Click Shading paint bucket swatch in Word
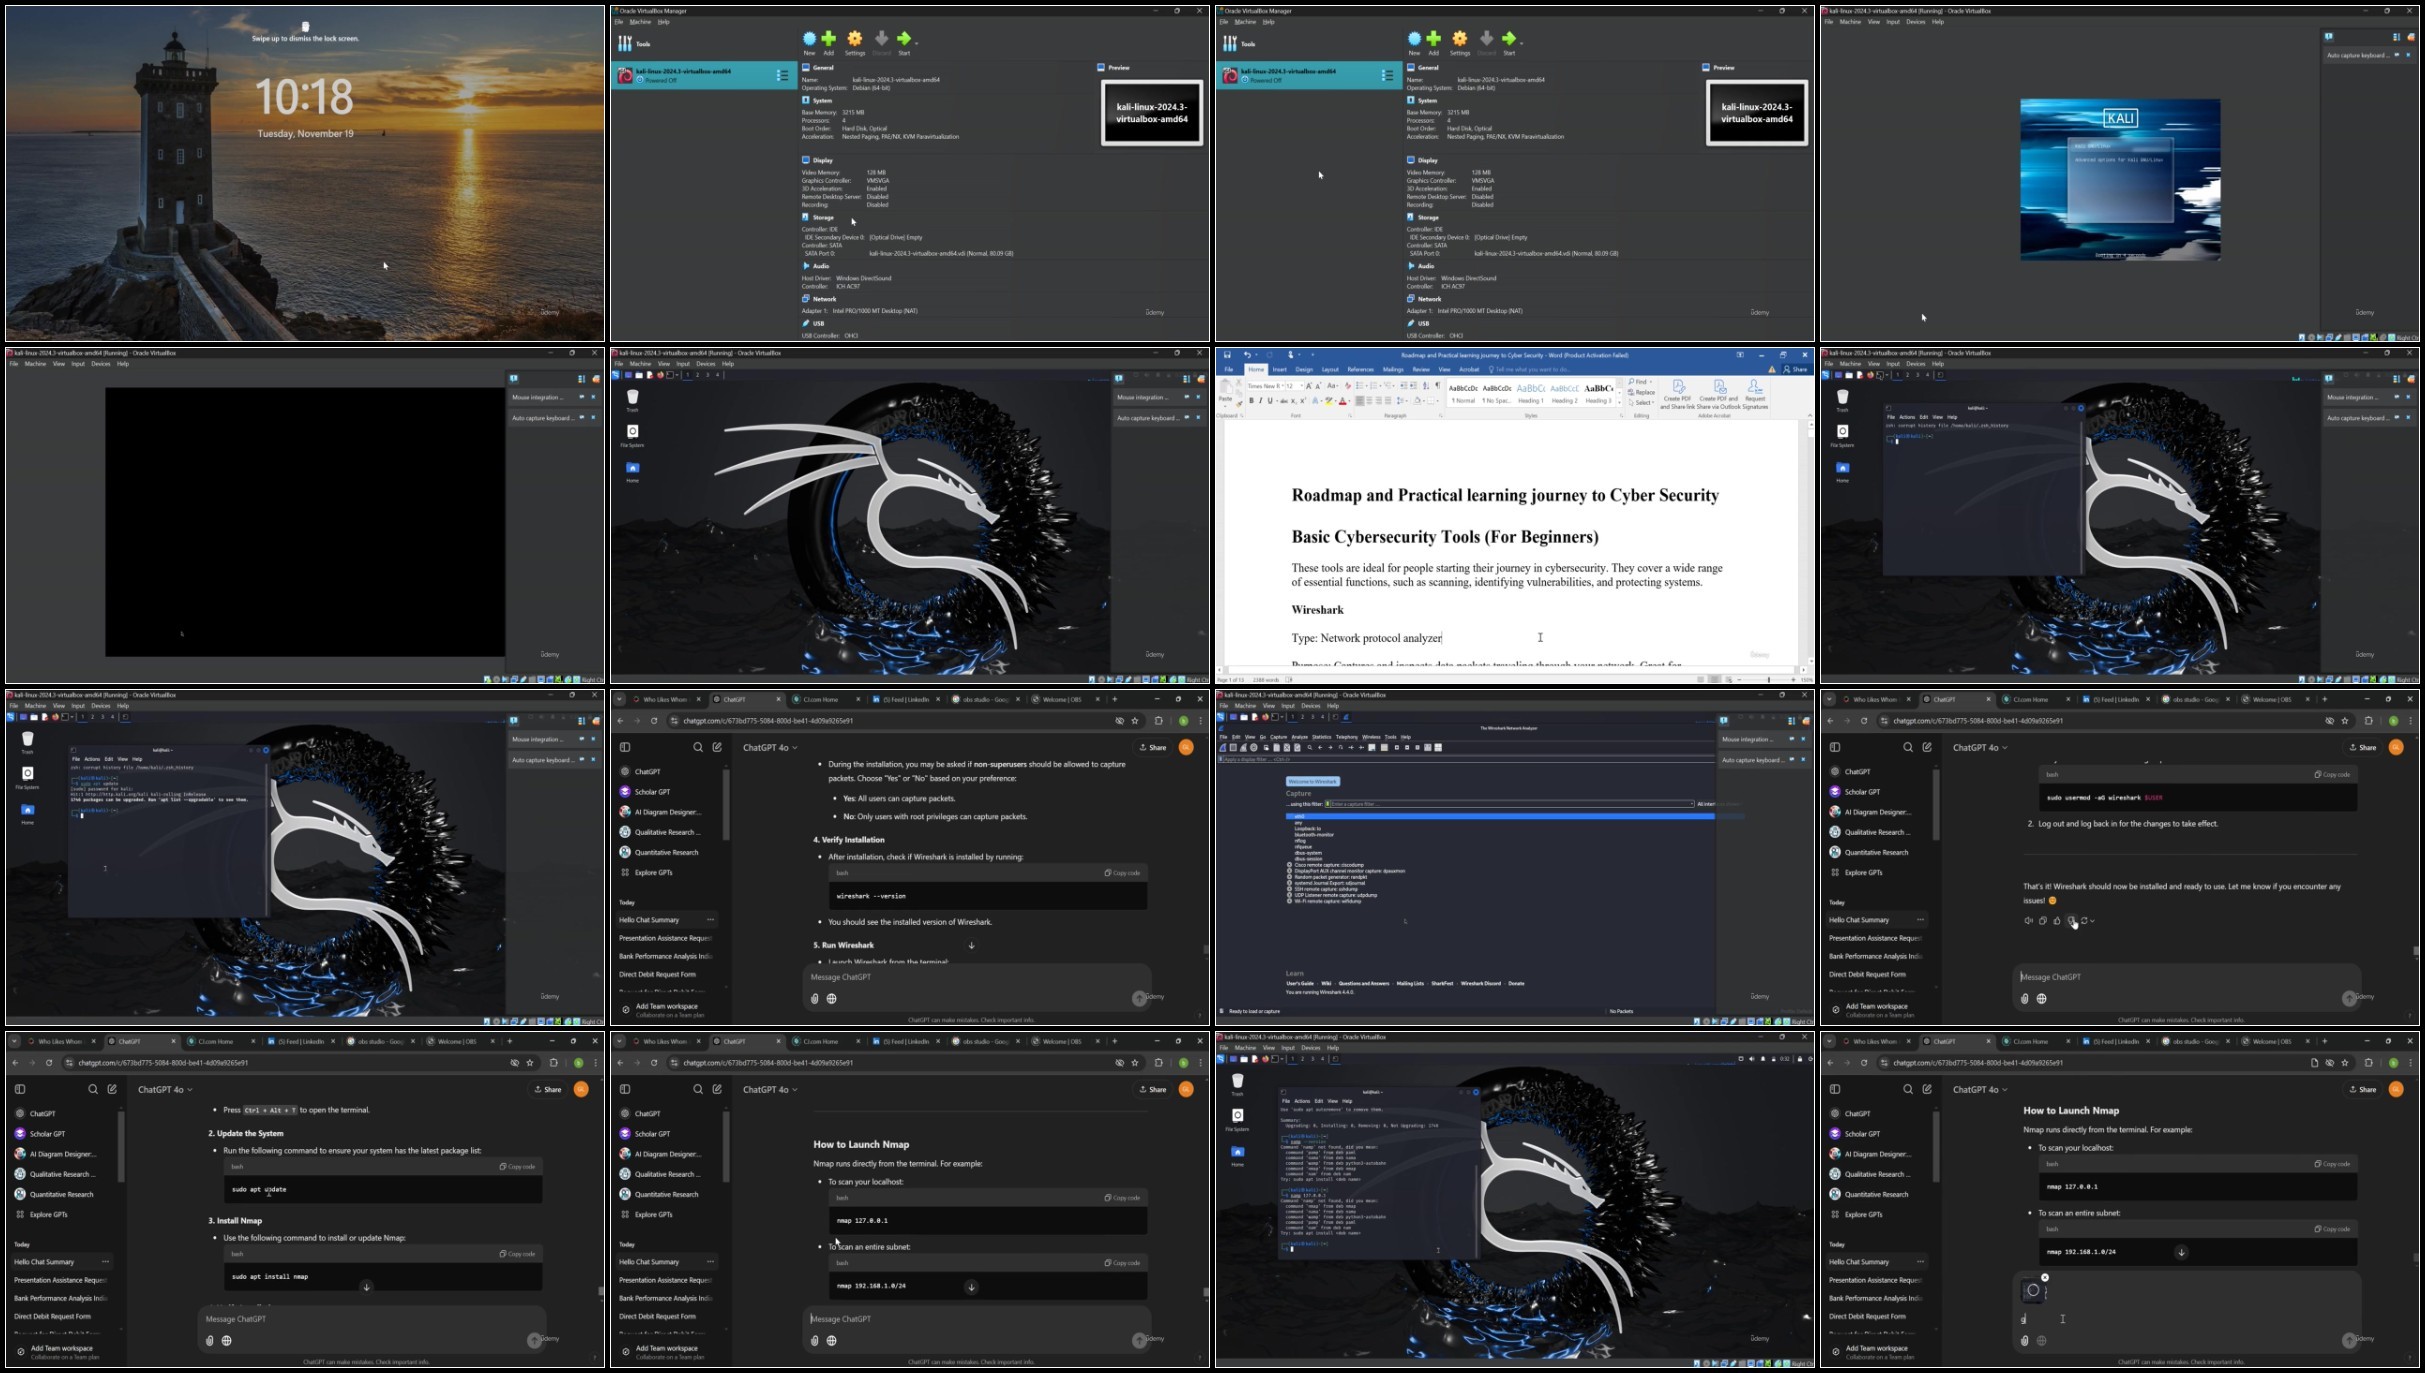 pyautogui.click(x=1417, y=400)
